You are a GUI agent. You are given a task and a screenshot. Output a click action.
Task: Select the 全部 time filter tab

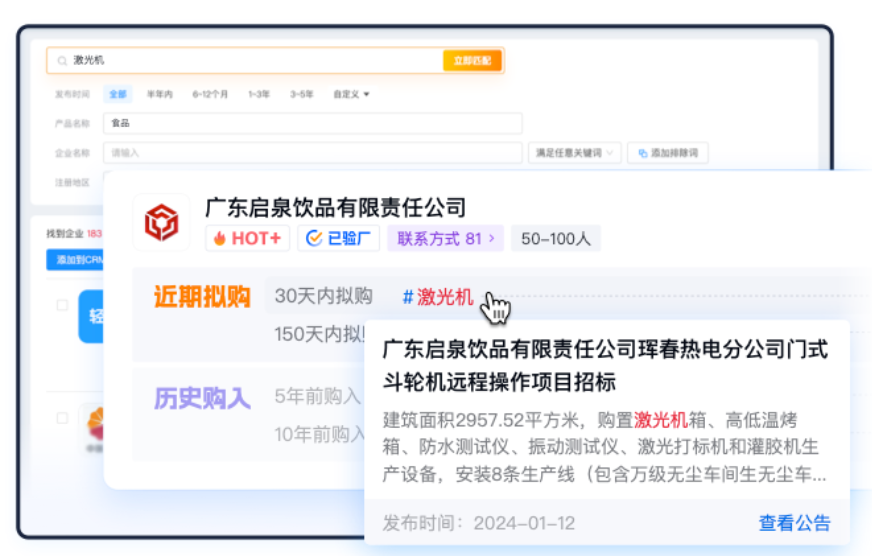118,94
